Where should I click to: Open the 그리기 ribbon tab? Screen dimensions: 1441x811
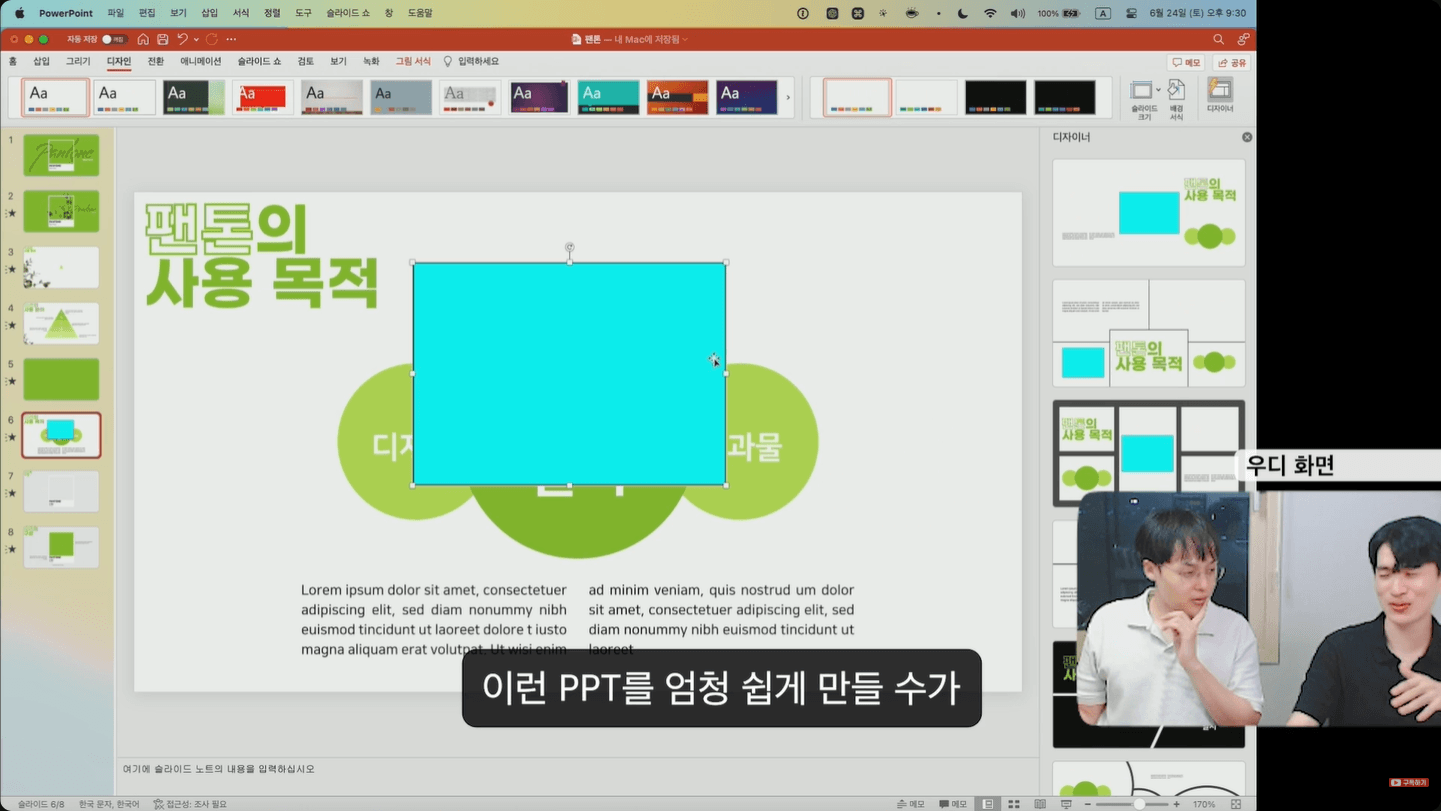click(x=78, y=61)
